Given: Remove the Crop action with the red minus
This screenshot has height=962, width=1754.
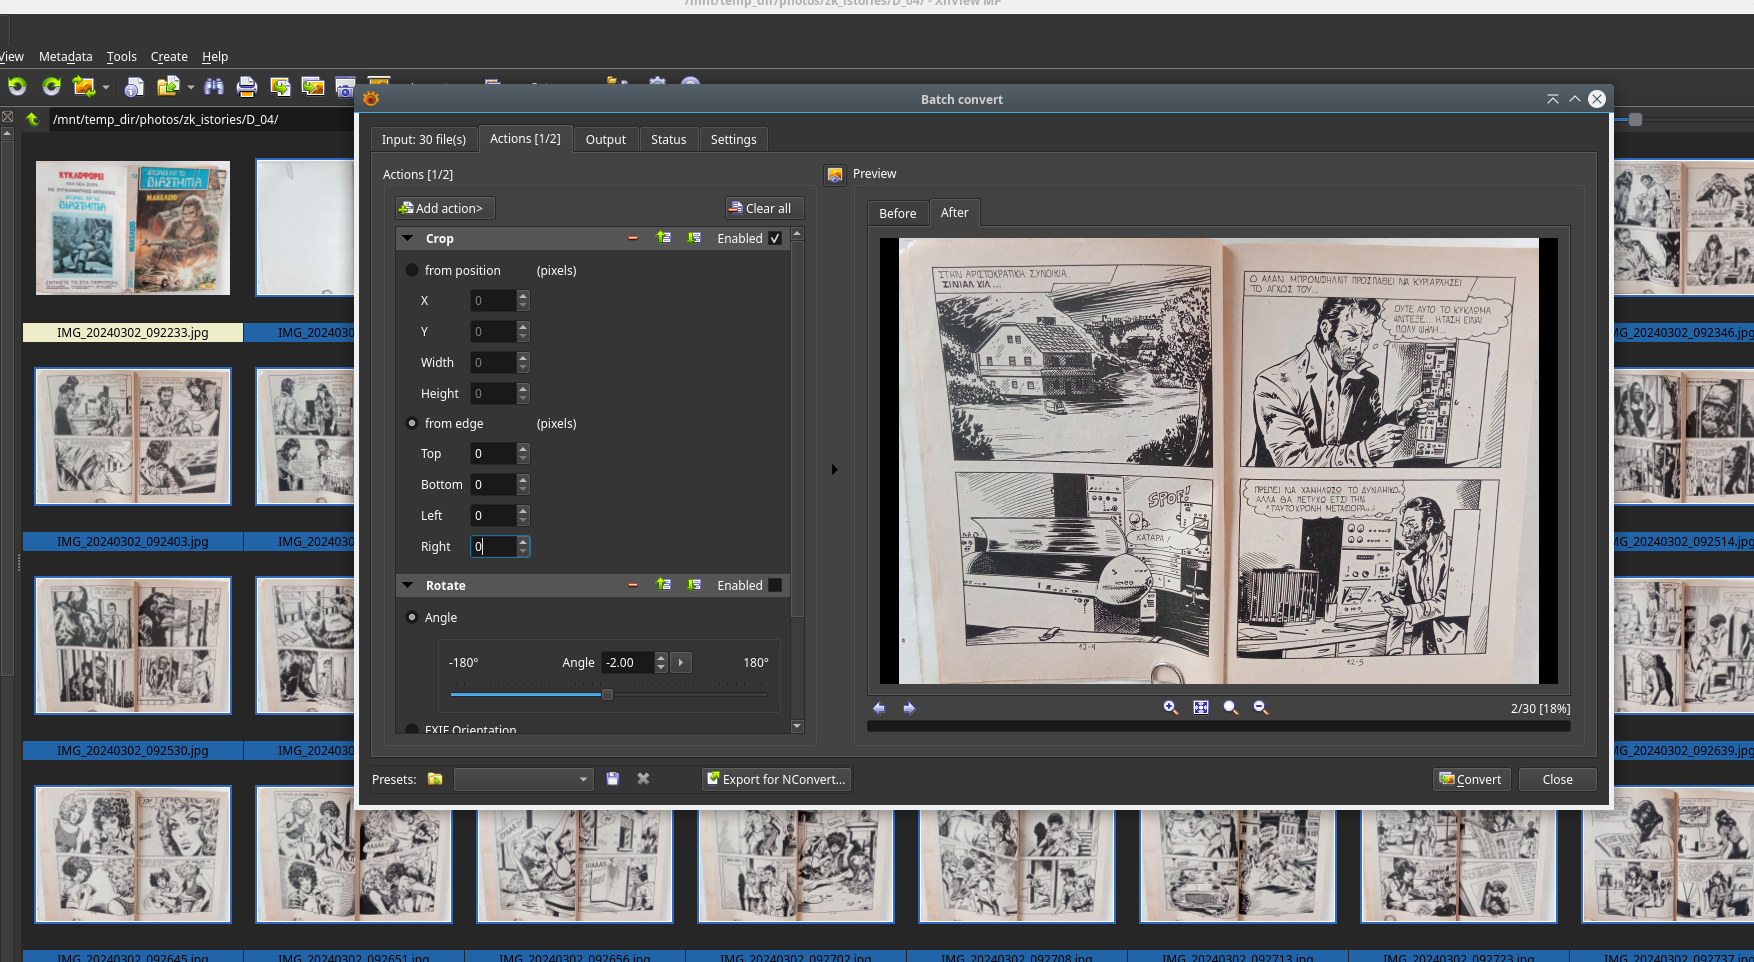Looking at the screenshot, I should tap(632, 238).
